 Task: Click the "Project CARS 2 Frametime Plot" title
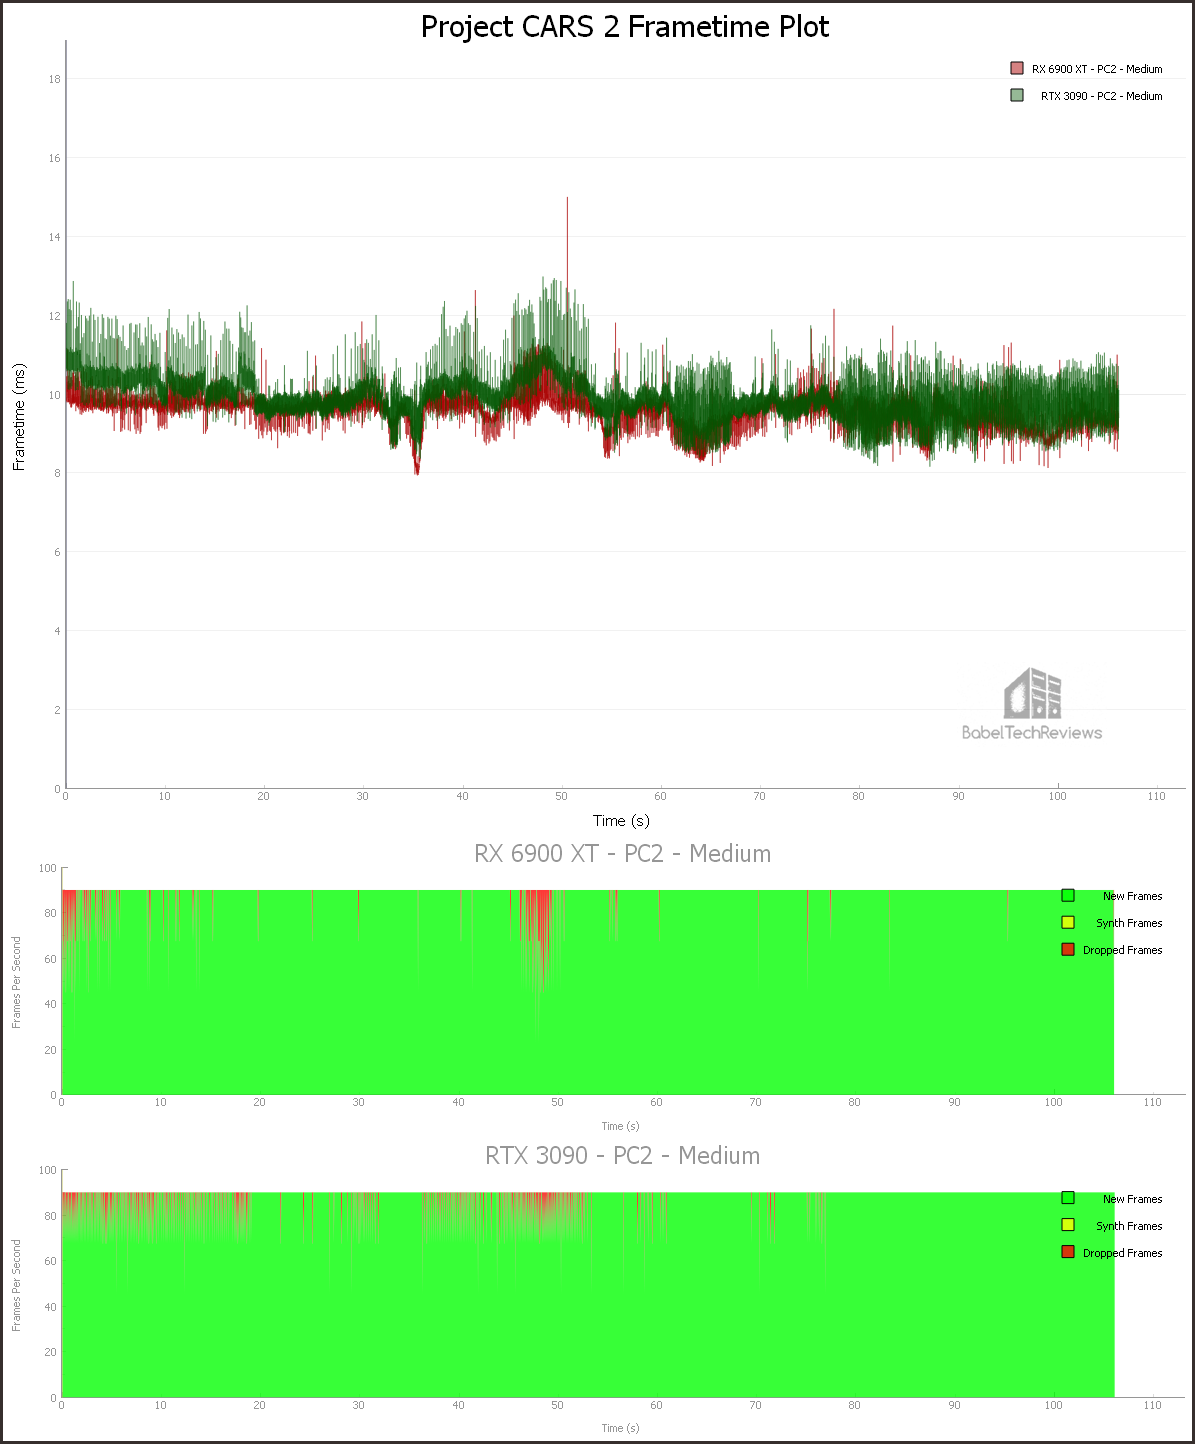(x=625, y=27)
